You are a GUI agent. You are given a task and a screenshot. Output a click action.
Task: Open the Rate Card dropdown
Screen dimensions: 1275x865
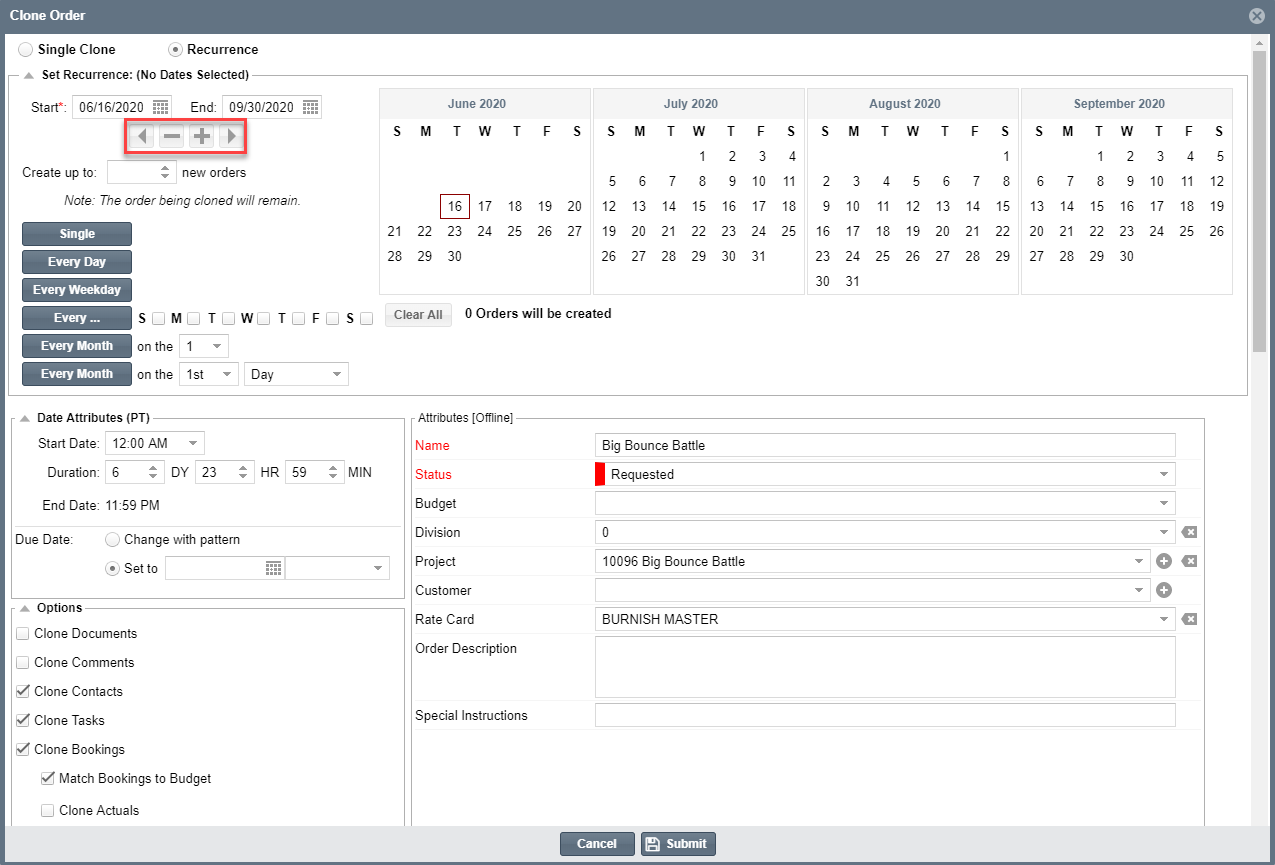click(1164, 620)
